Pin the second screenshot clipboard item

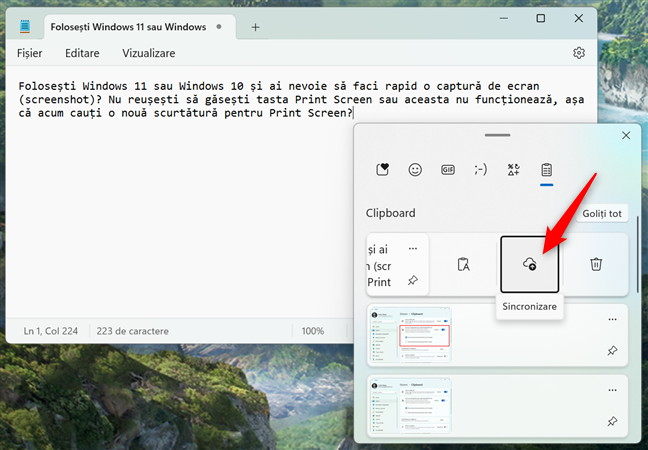[x=612, y=421]
